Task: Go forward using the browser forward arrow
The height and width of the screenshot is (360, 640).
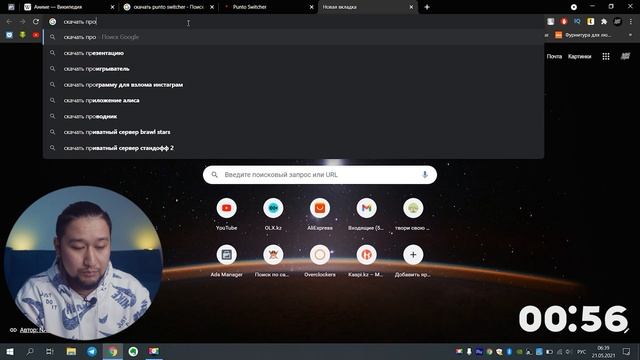Action: click(x=22, y=22)
